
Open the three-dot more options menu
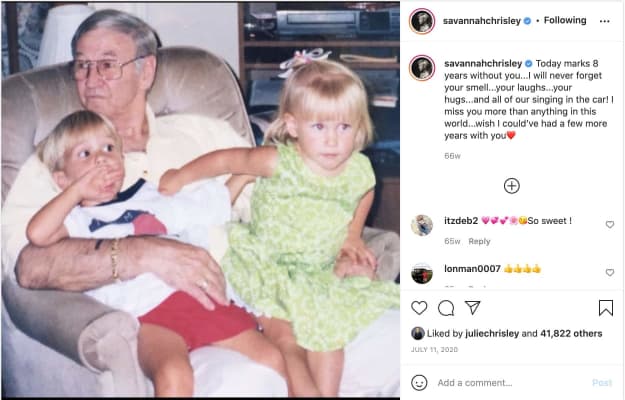click(605, 21)
